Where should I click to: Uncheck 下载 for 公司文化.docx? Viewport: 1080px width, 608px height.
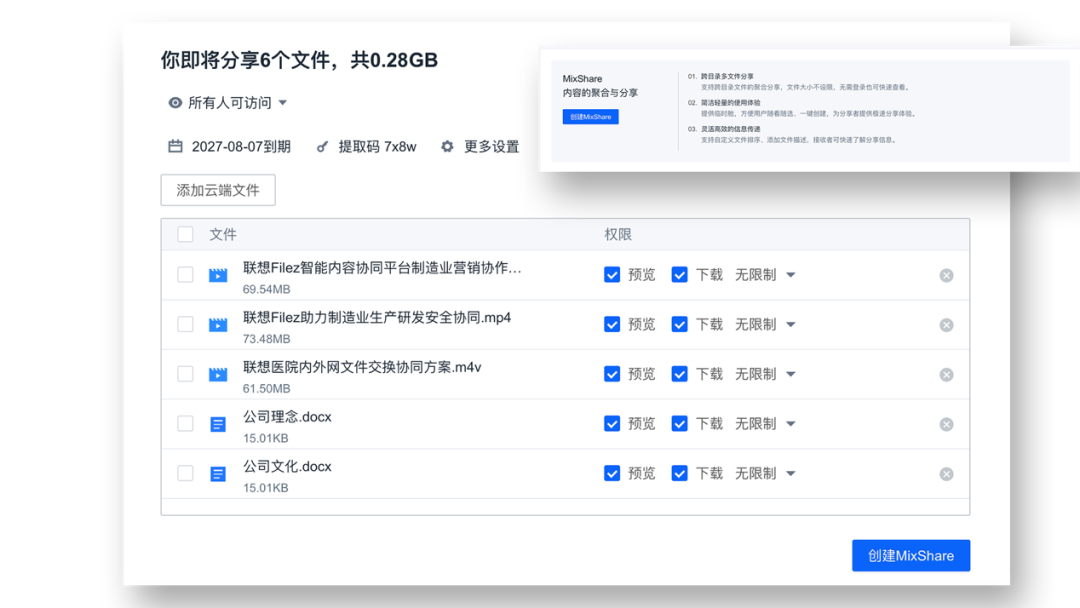679,473
